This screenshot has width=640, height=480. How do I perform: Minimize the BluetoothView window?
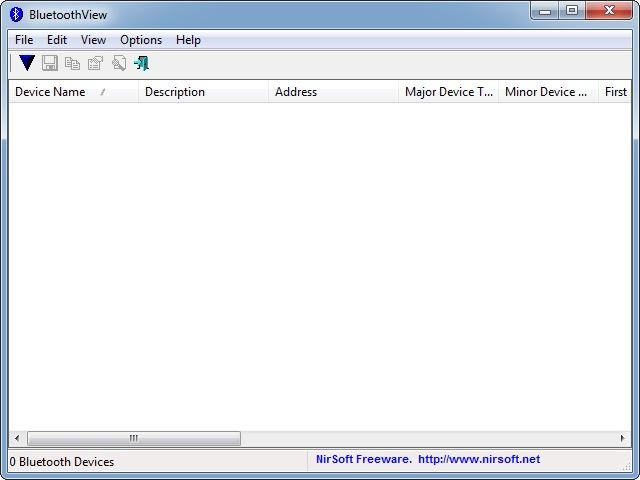545,11
